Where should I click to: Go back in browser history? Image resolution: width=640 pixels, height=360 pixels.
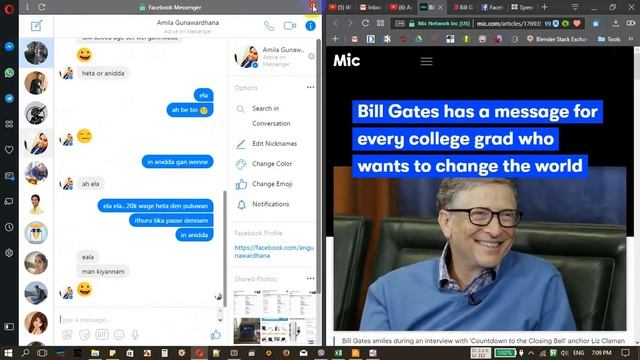coord(336,23)
